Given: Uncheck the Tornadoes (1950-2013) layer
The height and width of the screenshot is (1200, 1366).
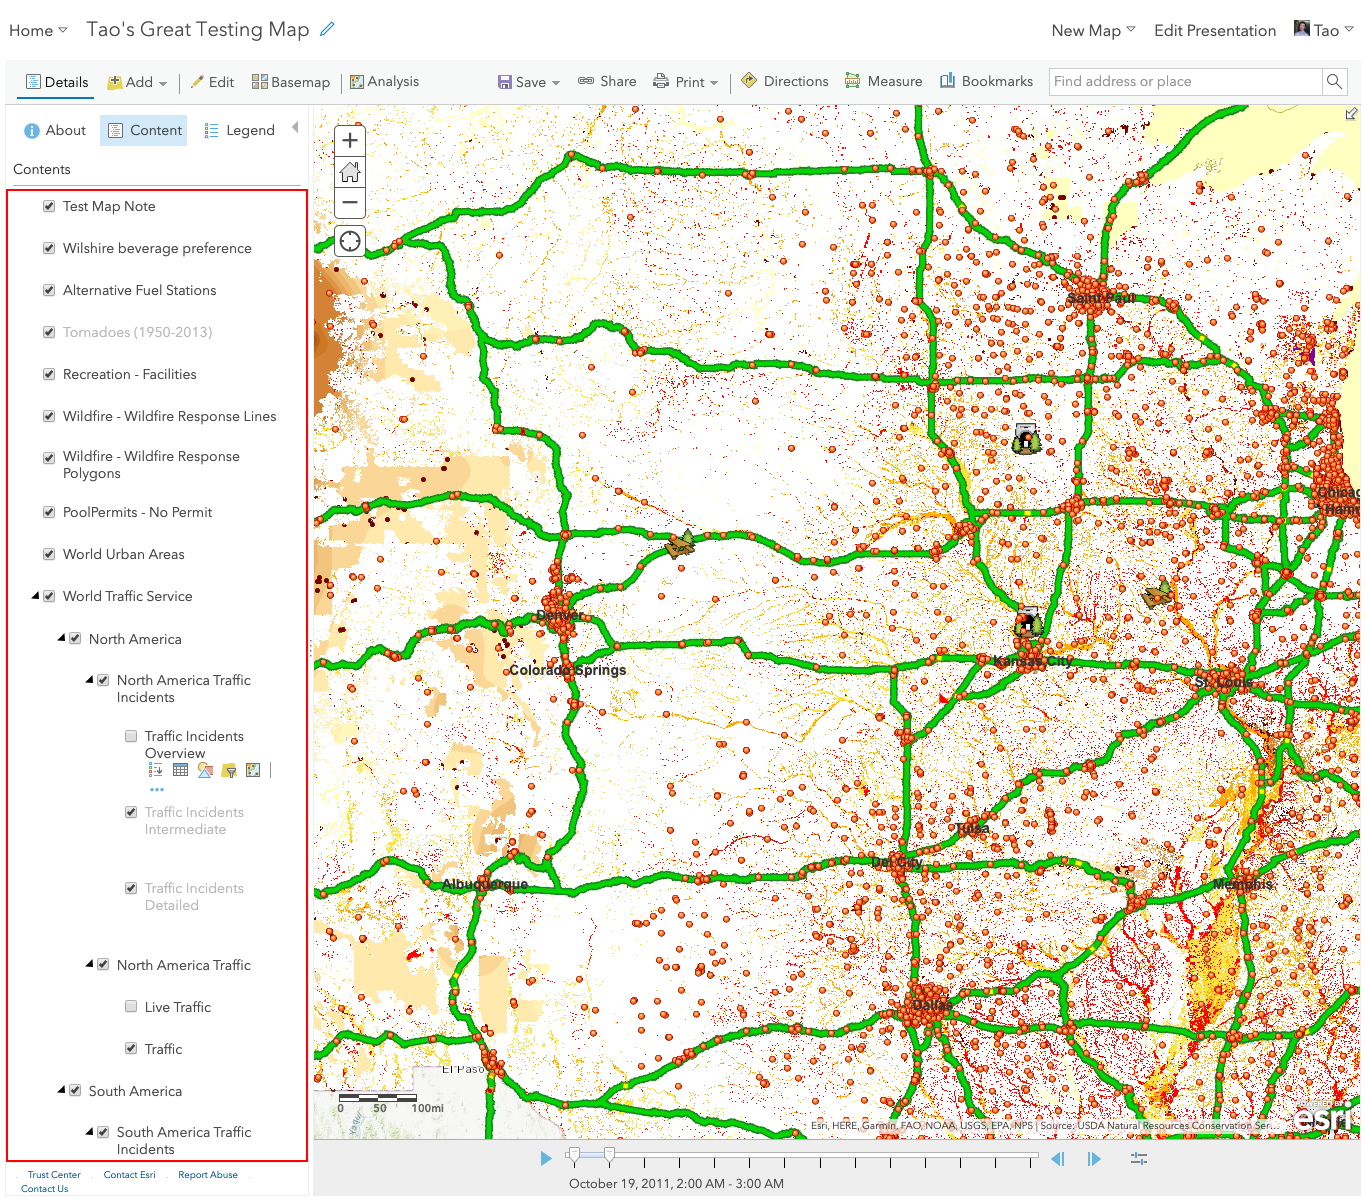Looking at the screenshot, I should pos(48,331).
